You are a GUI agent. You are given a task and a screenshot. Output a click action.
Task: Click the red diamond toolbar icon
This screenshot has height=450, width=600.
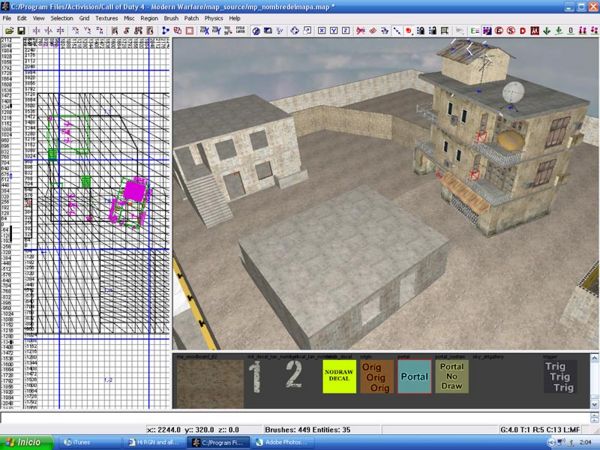(x=373, y=31)
